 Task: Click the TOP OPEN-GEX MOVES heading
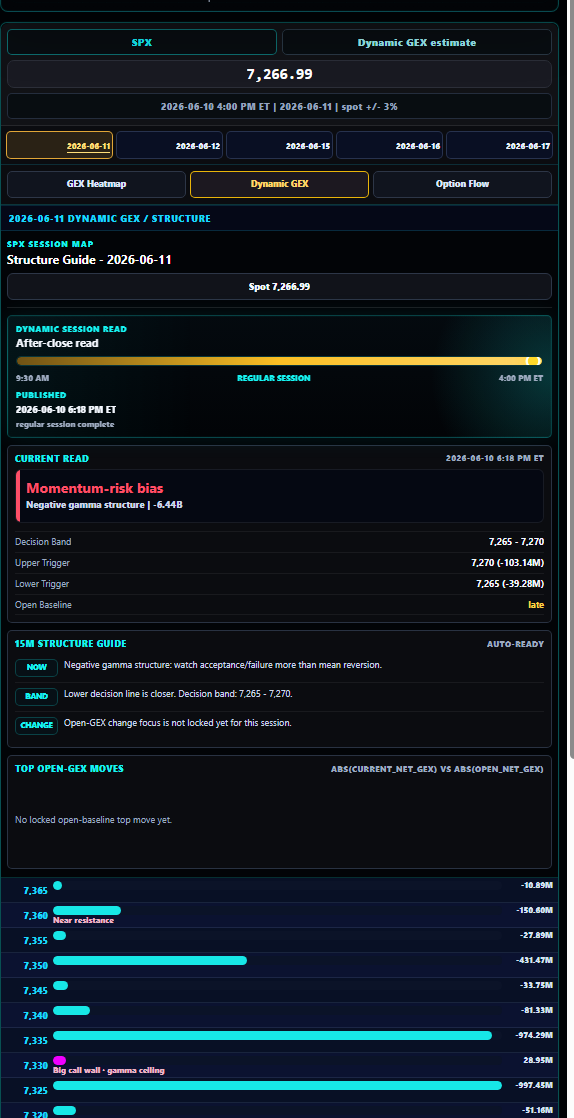[x=69, y=769]
